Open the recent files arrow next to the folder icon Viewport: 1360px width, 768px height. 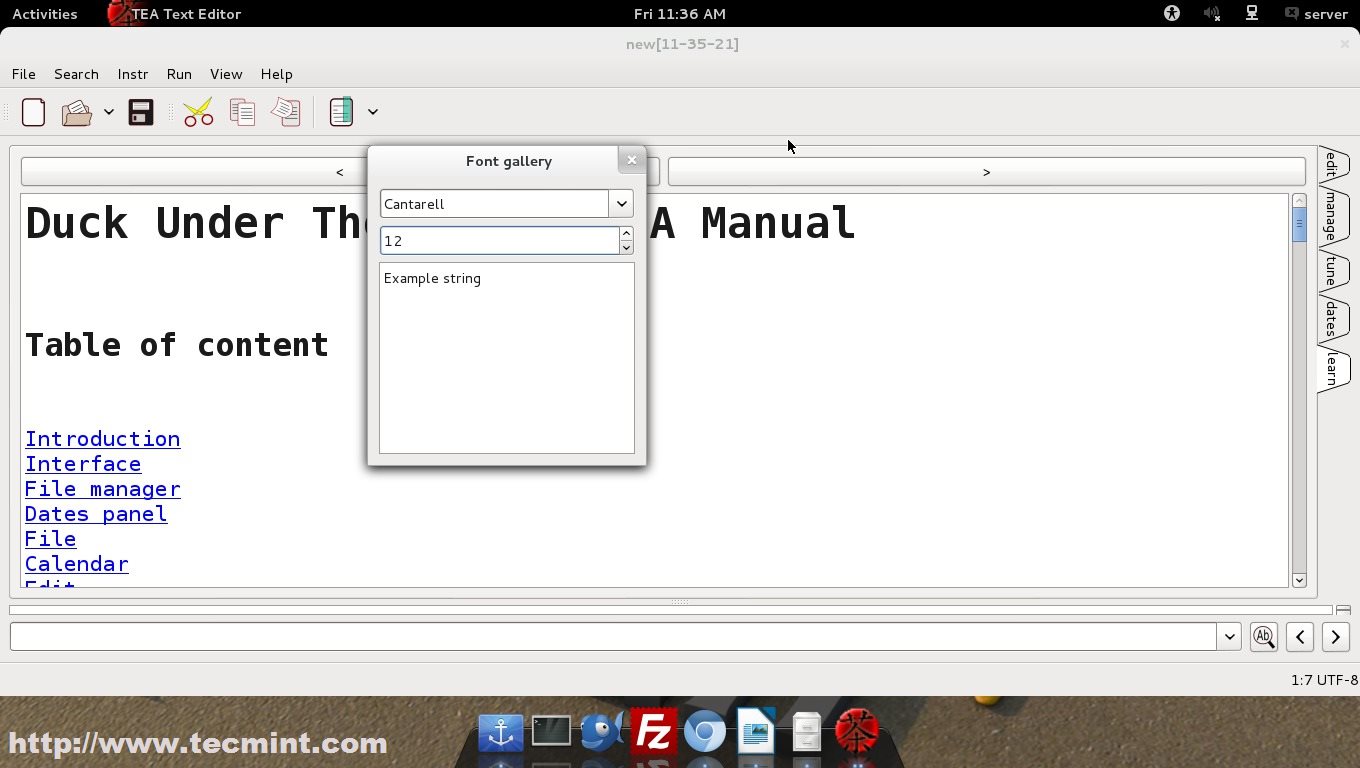109,112
